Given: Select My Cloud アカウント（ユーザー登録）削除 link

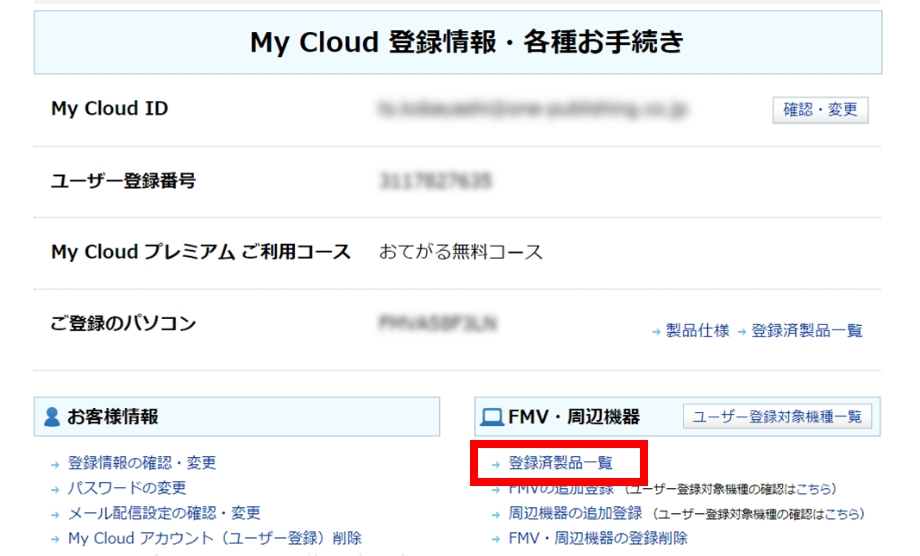Looking at the screenshot, I should [x=214, y=538].
